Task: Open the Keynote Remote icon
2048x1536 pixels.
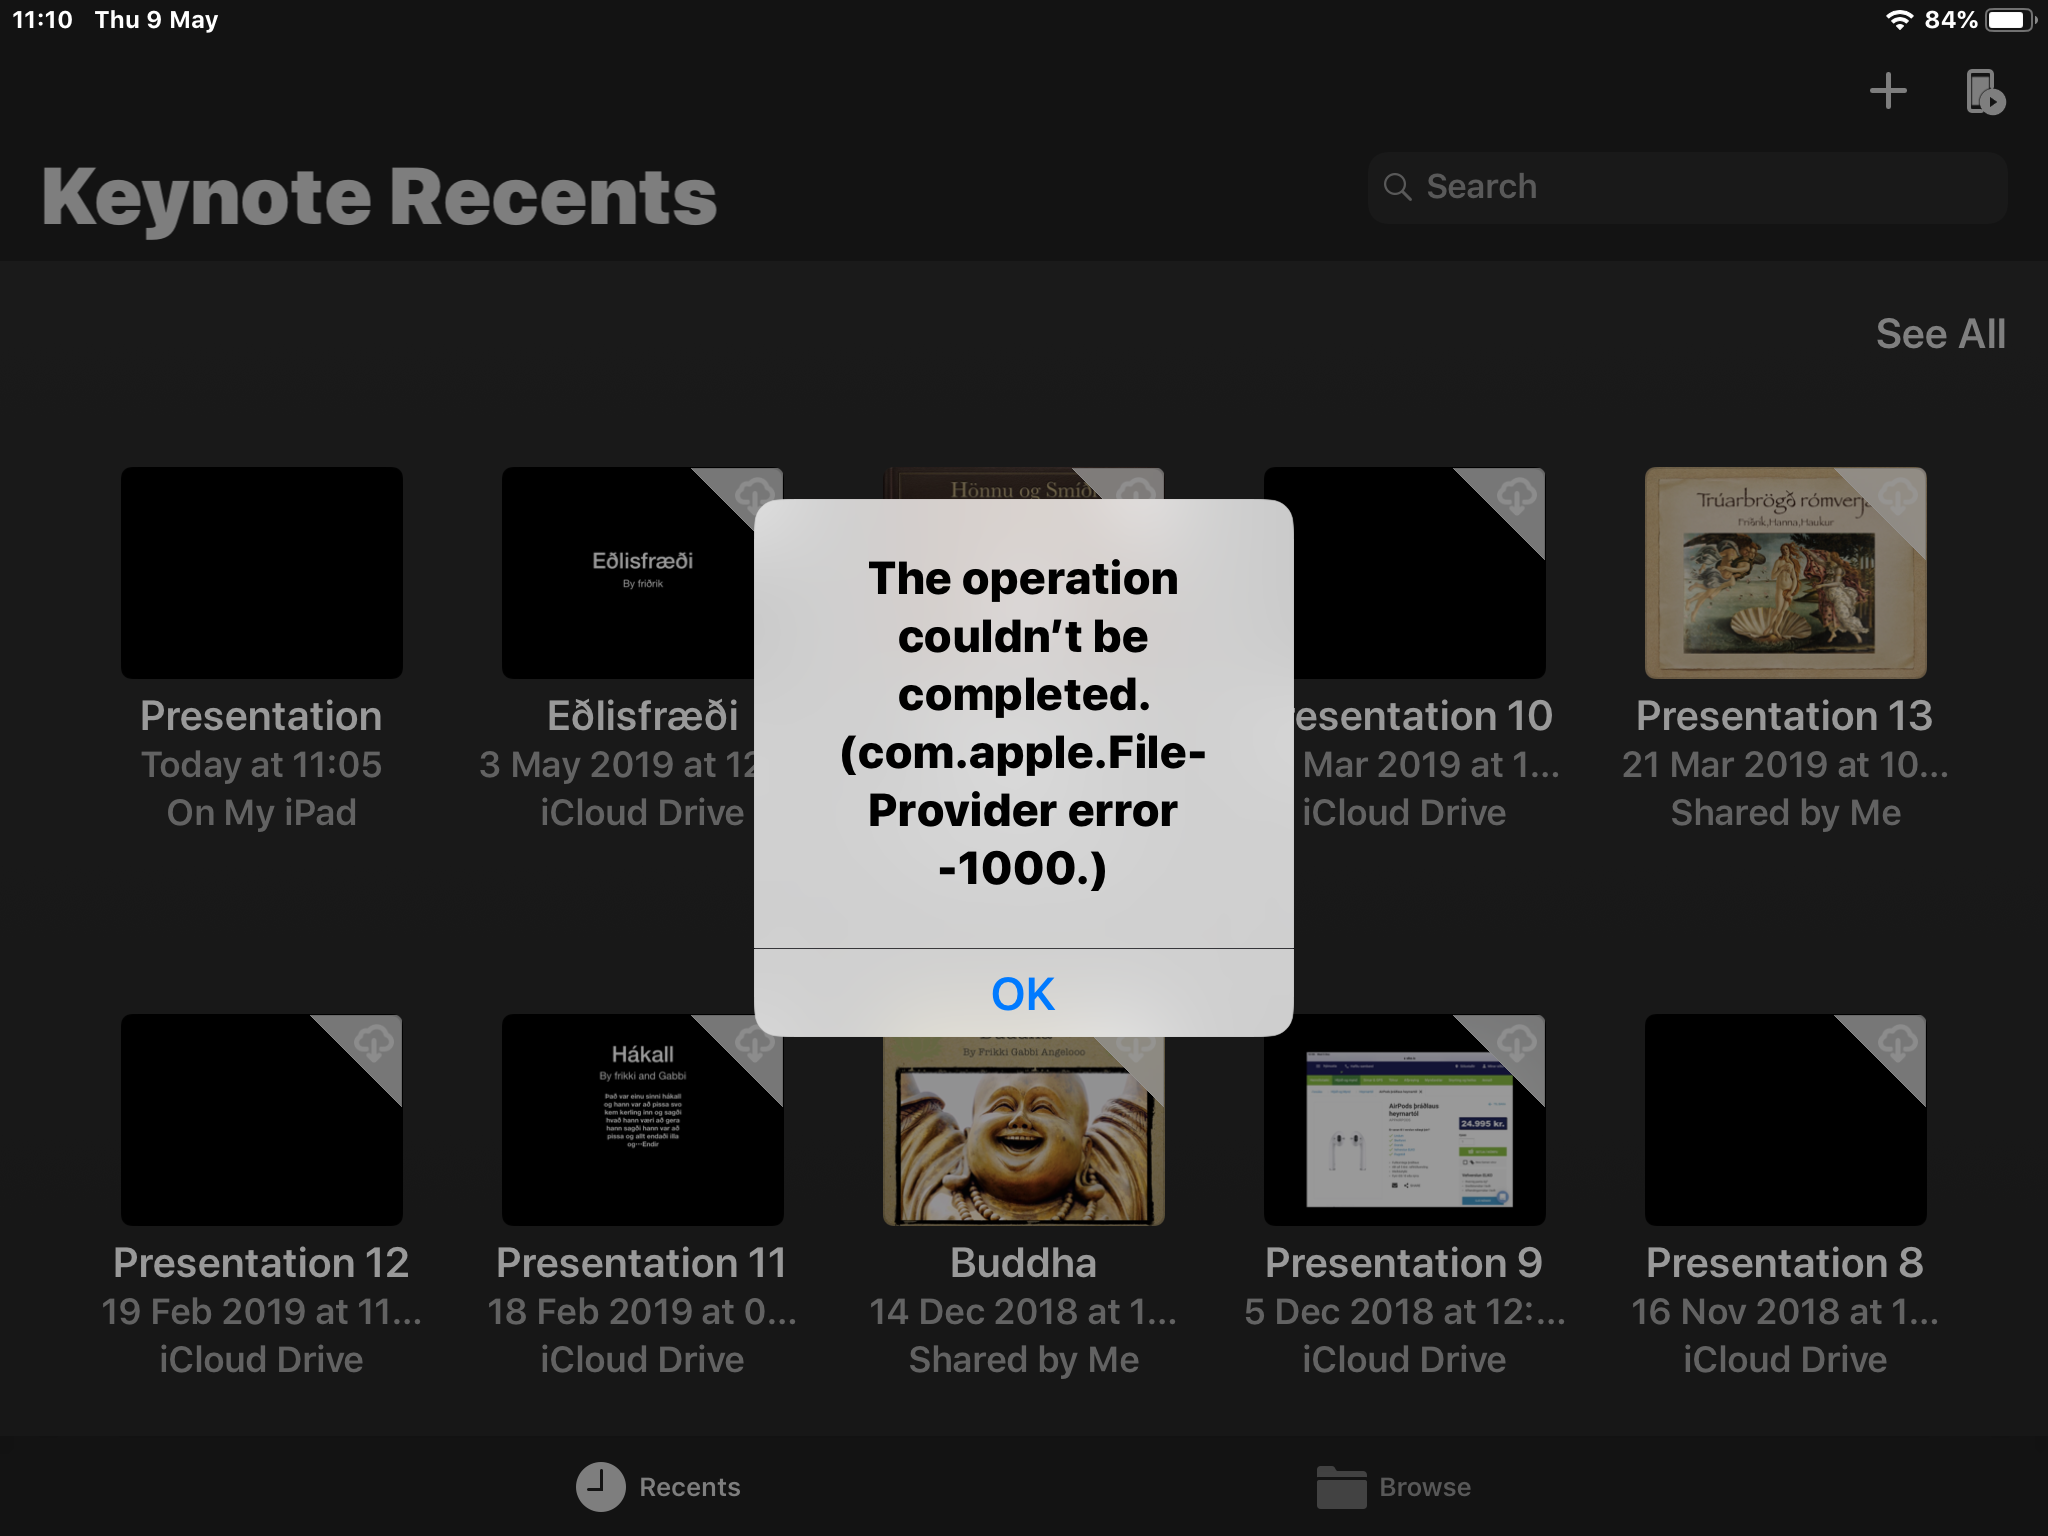Action: pos(1984,91)
